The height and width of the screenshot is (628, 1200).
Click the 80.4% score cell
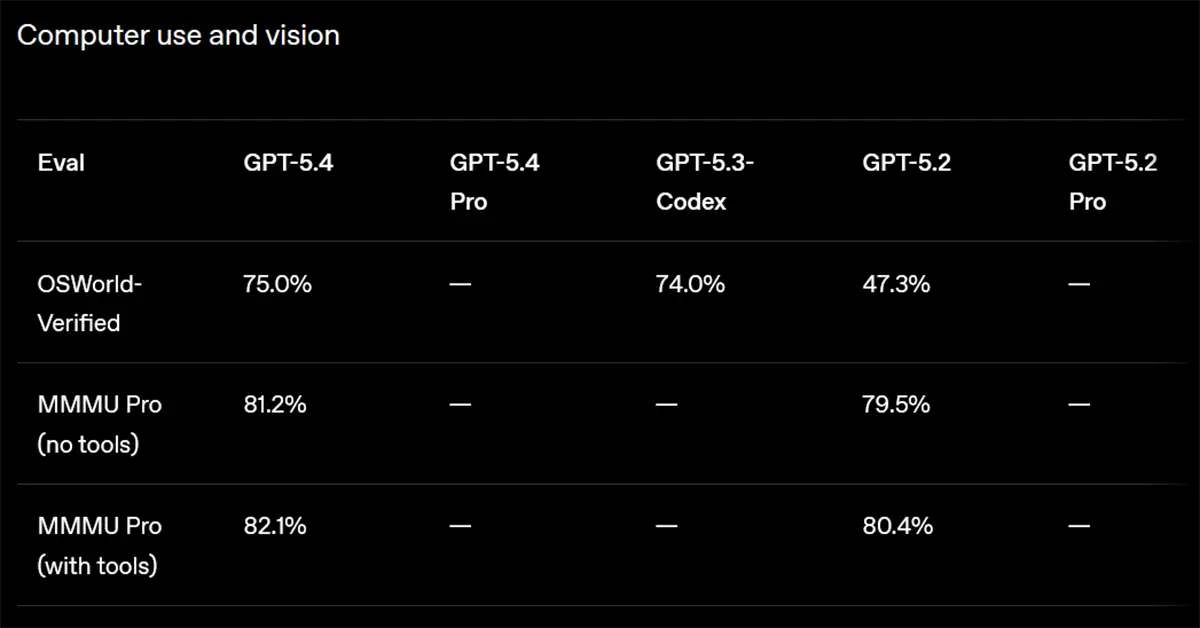(897, 526)
